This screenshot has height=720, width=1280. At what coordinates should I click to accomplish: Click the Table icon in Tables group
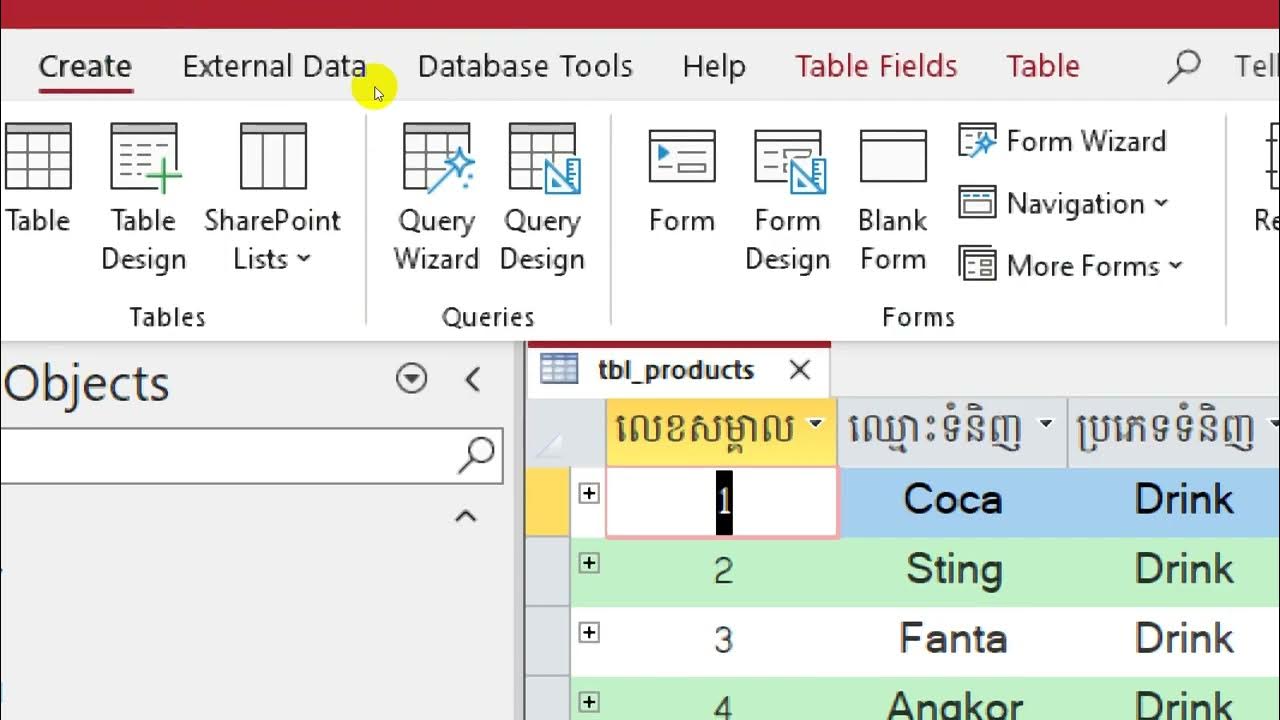pos(38,180)
